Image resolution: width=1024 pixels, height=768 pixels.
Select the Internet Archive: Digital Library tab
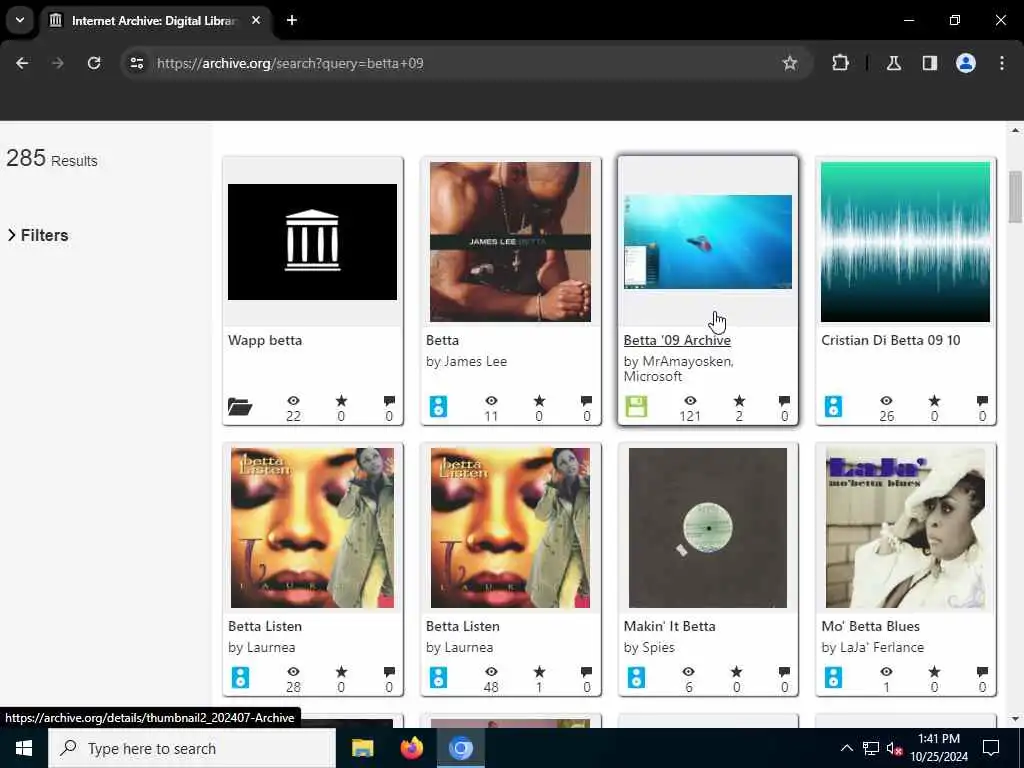153,21
